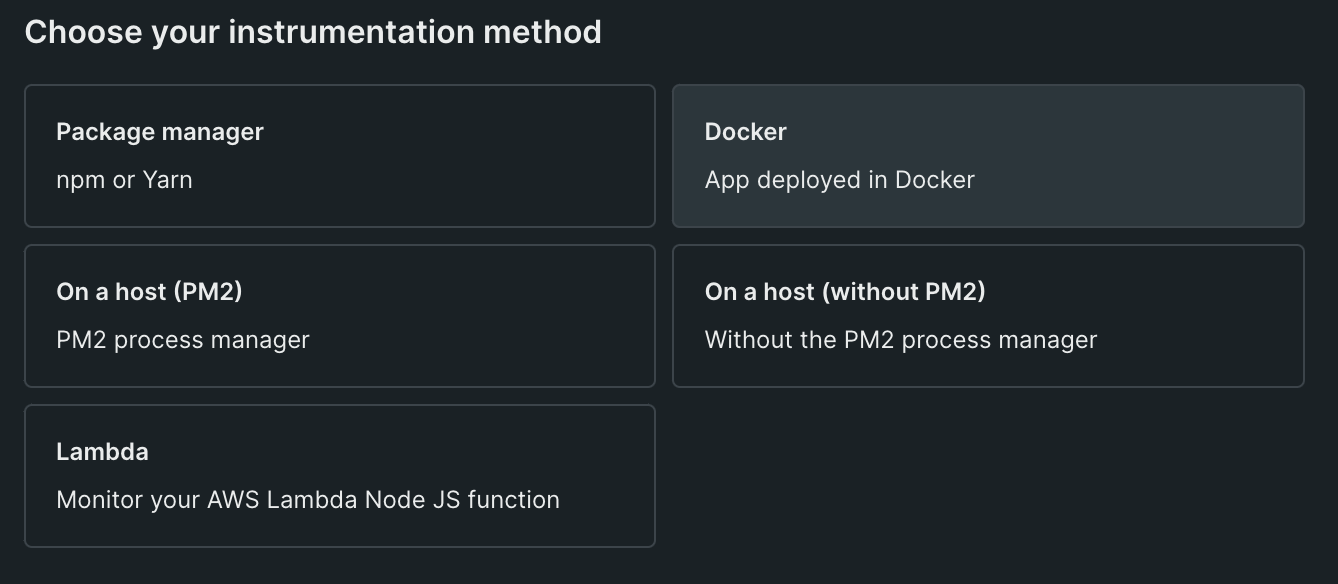Click the "Package manager" title text
The height and width of the screenshot is (584, 1338).
pos(160,132)
